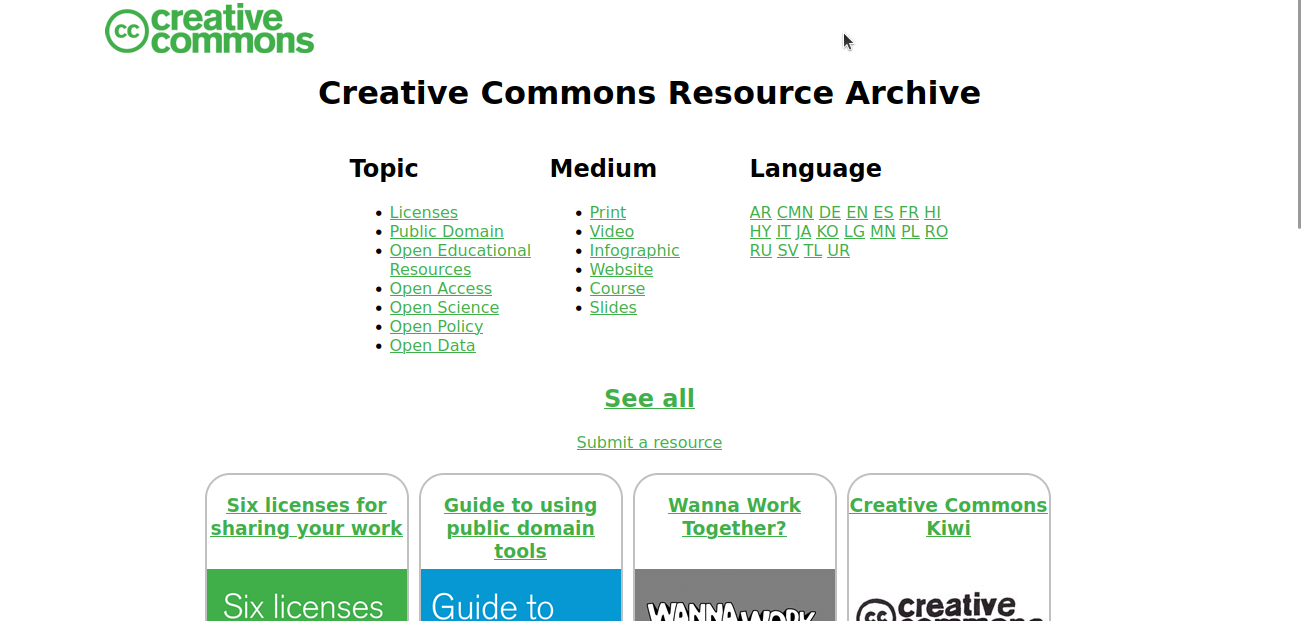Open the Public Domain topic
Image resolution: width=1301 pixels, height=621 pixels.
pyautogui.click(x=447, y=231)
